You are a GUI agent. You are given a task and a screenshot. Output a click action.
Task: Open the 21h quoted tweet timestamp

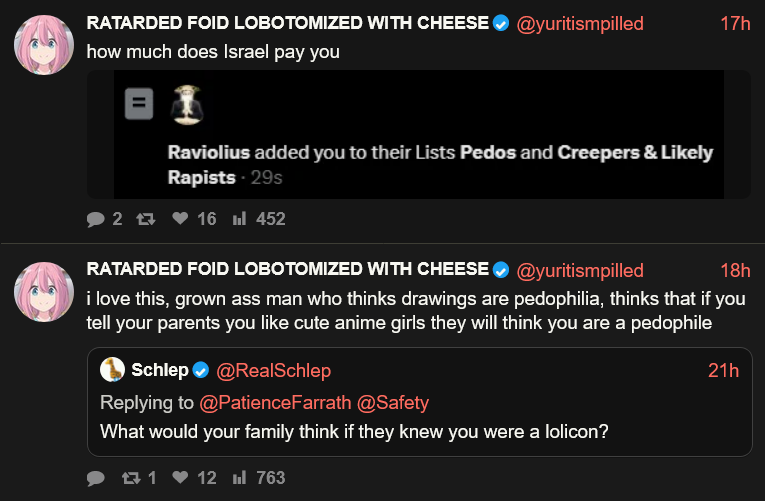[x=723, y=371]
